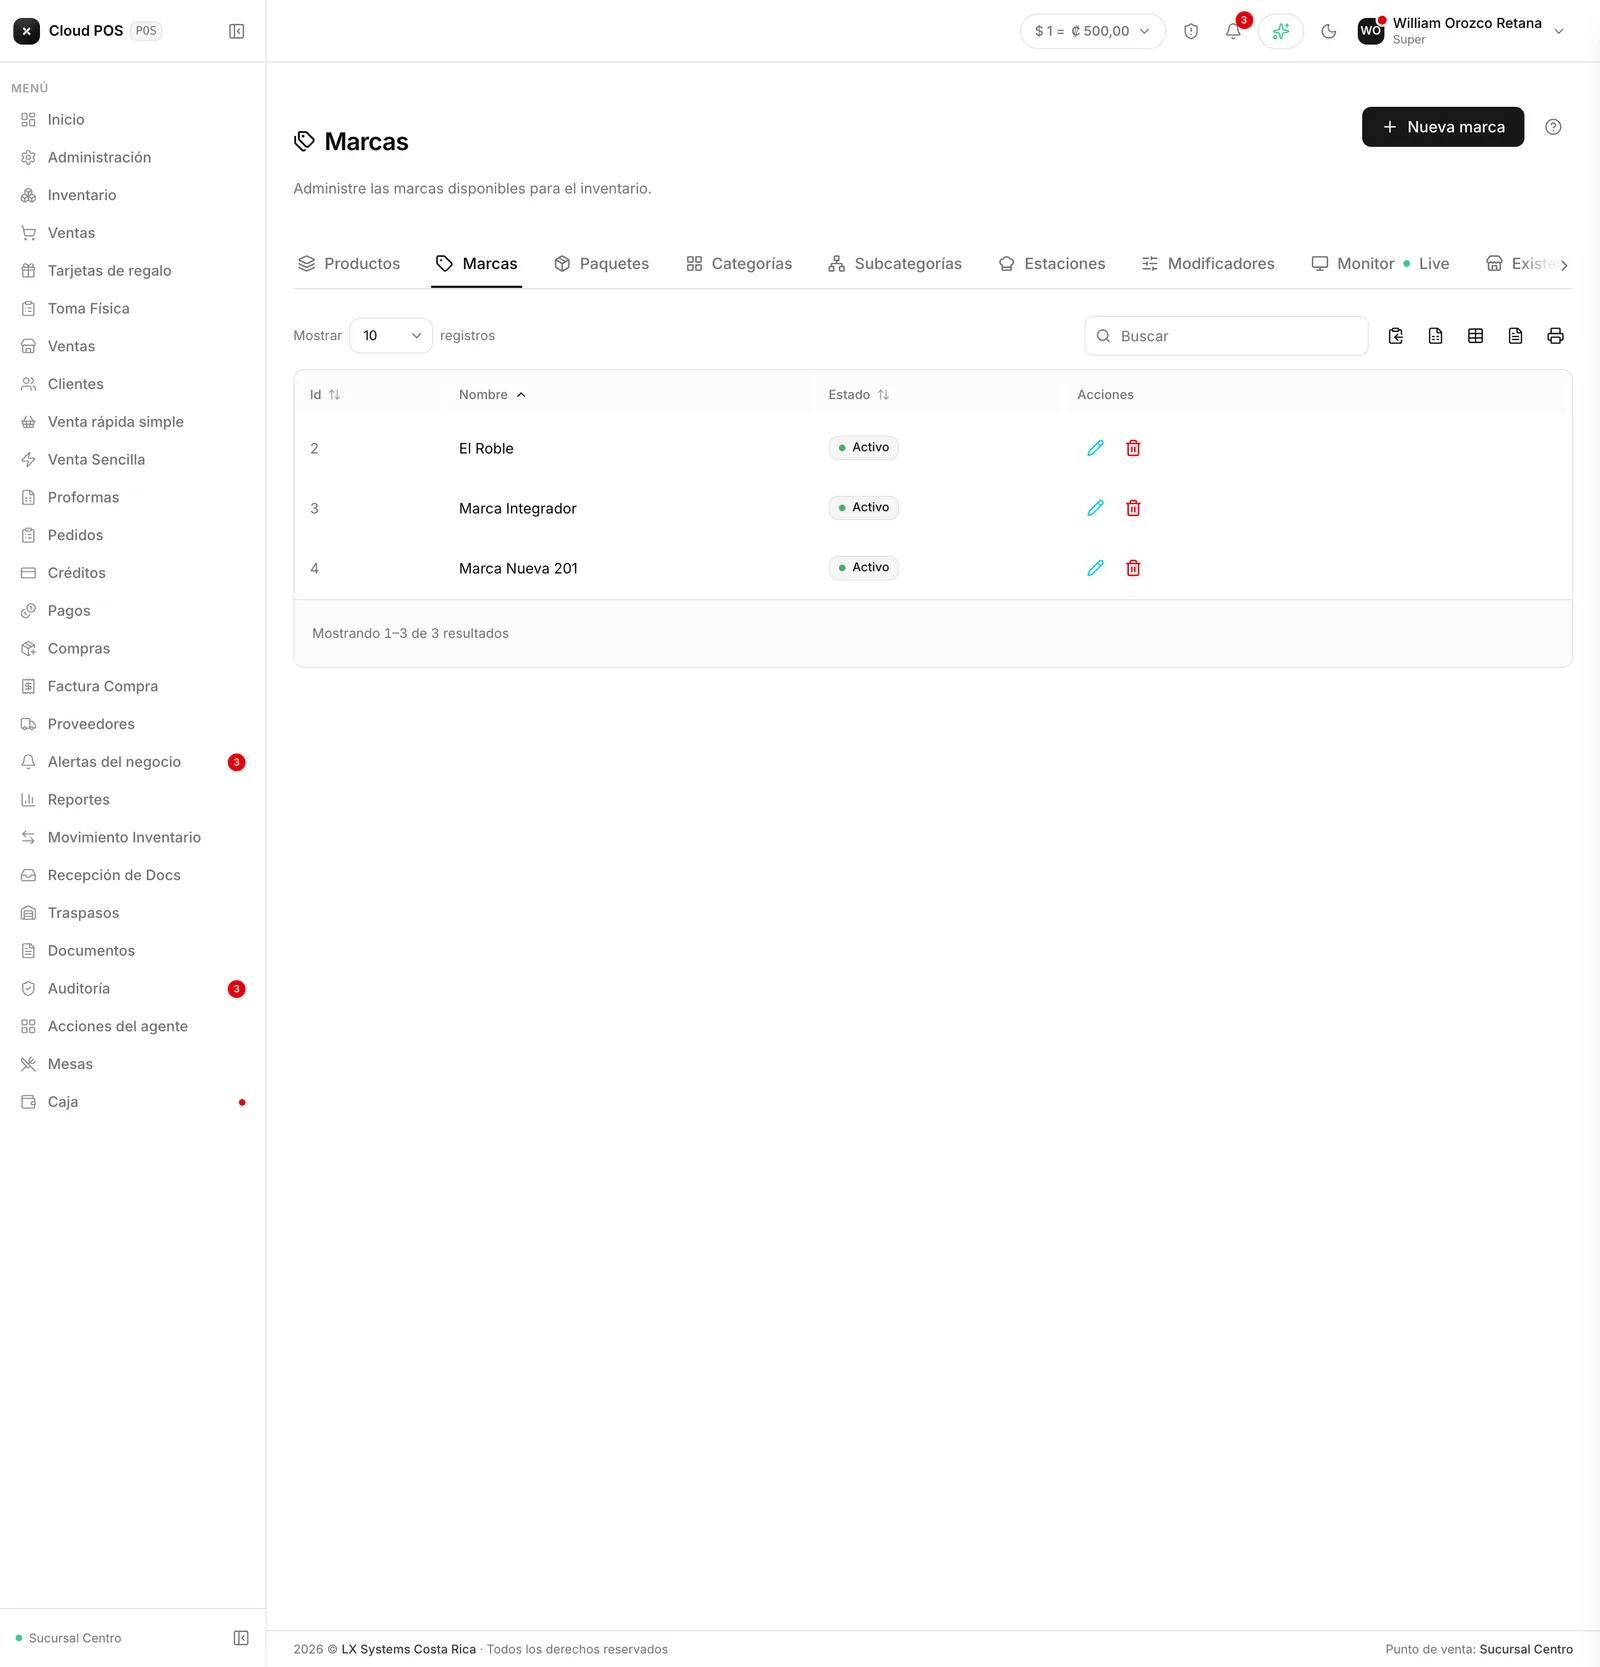
Task: Click the bottom sidebar collapse icon
Action: (x=241, y=1638)
